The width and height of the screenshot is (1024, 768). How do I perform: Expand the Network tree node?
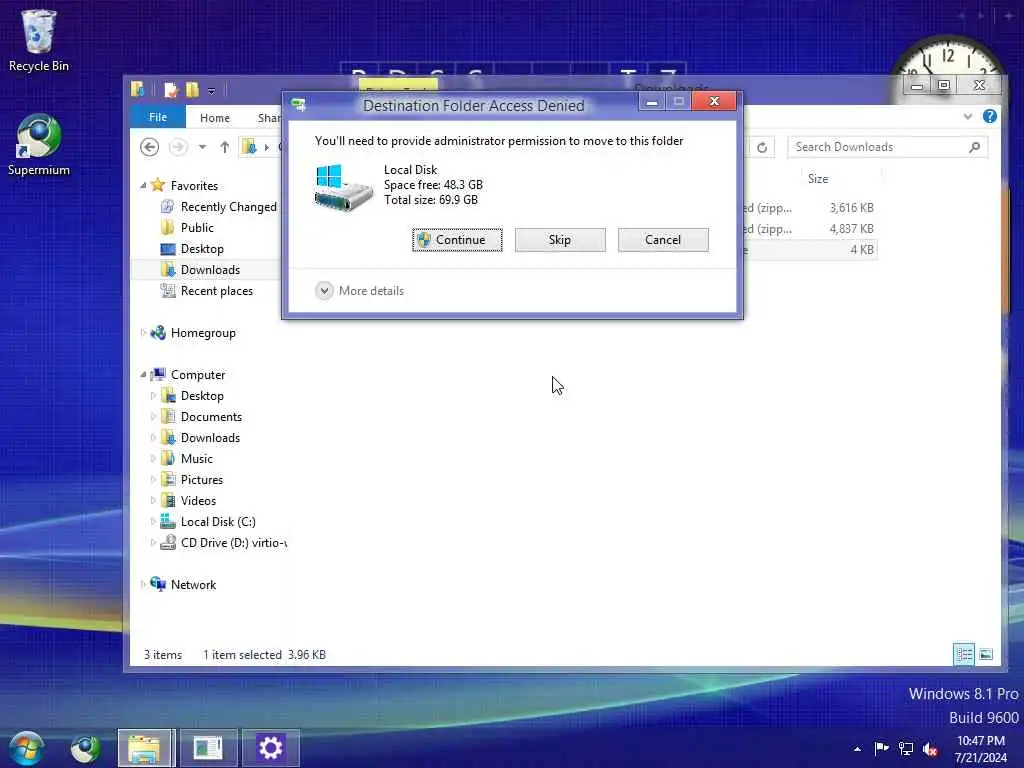pos(143,584)
